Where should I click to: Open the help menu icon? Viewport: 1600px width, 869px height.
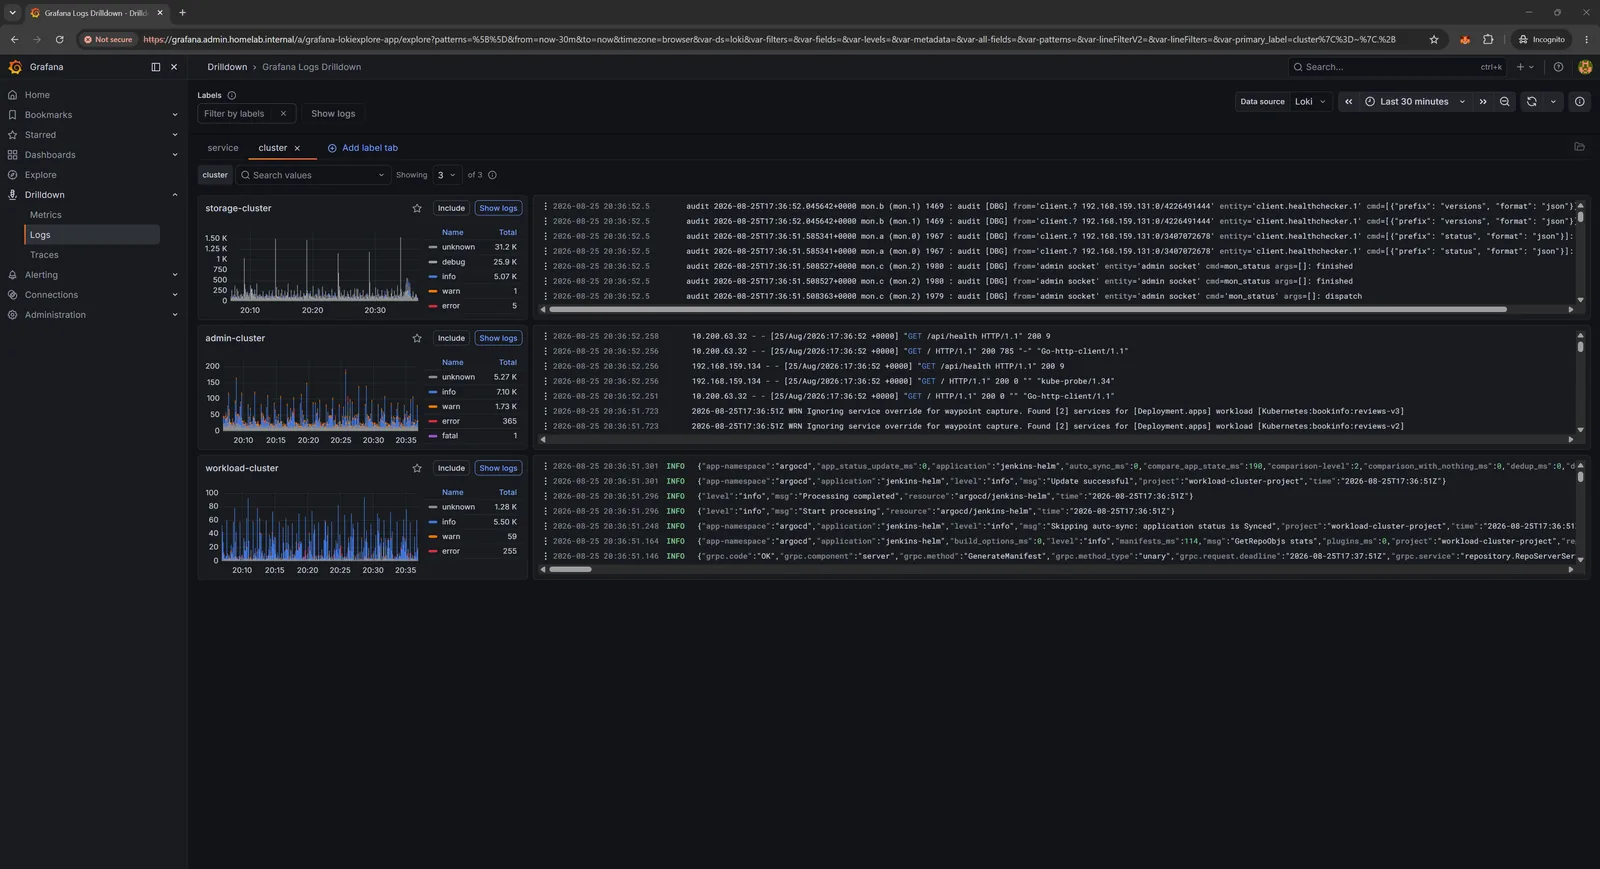[1558, 67]
